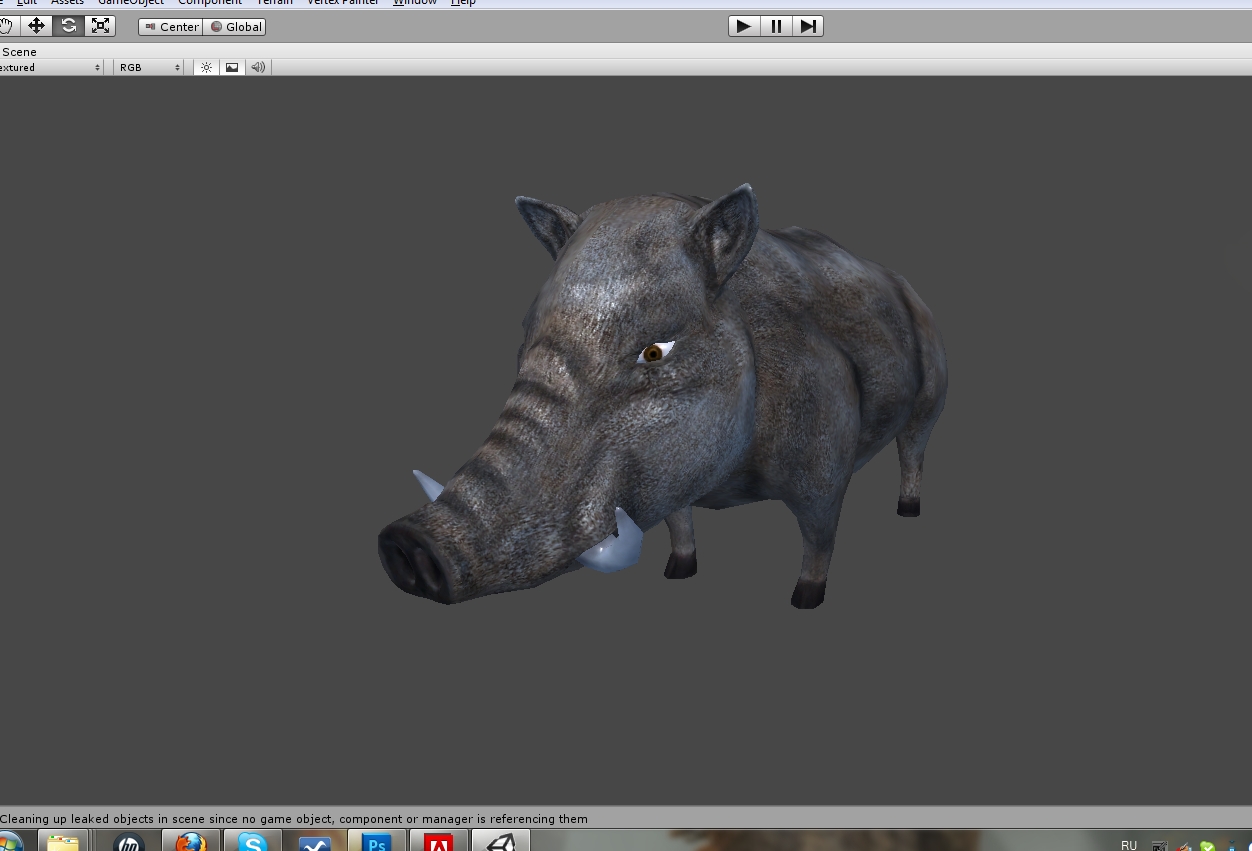Open the RGB render mode dropdown
The height and width of the screenshot is (851, 1252).
pyautogui.click(x=149, y=67)
